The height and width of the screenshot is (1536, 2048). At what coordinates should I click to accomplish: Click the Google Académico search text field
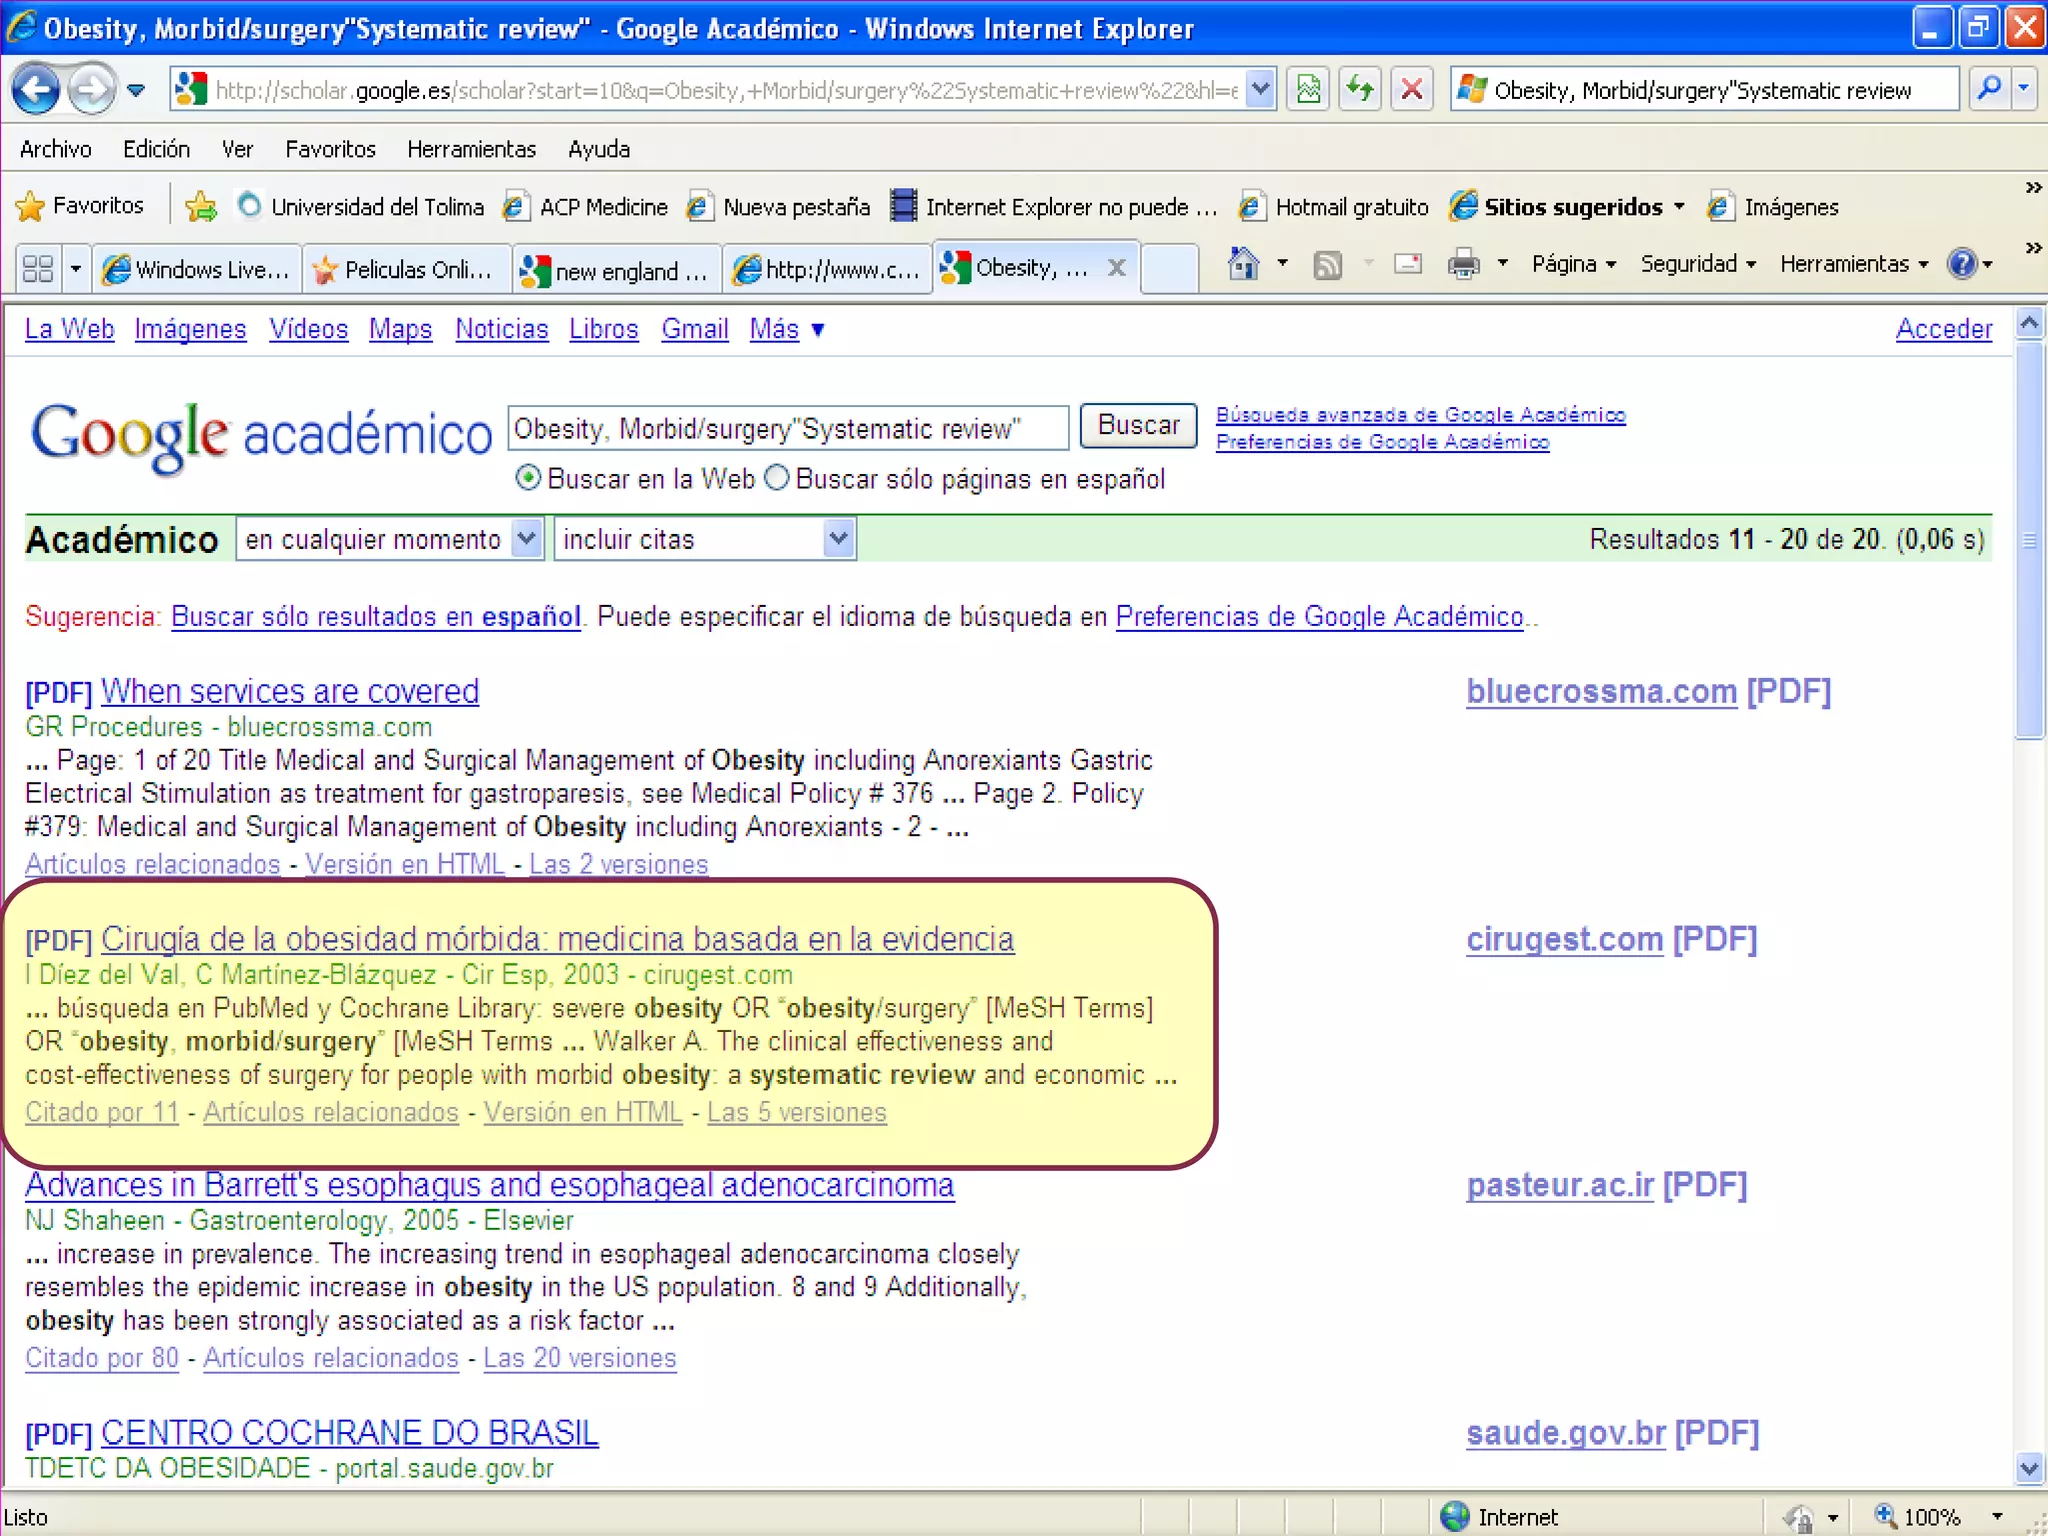[786, 428]
